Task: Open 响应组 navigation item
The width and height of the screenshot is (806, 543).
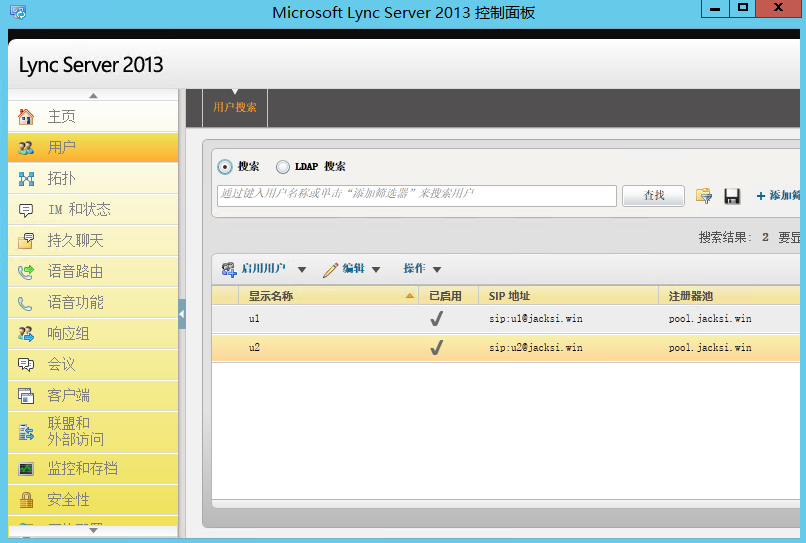Action: (x=93, y=334)
